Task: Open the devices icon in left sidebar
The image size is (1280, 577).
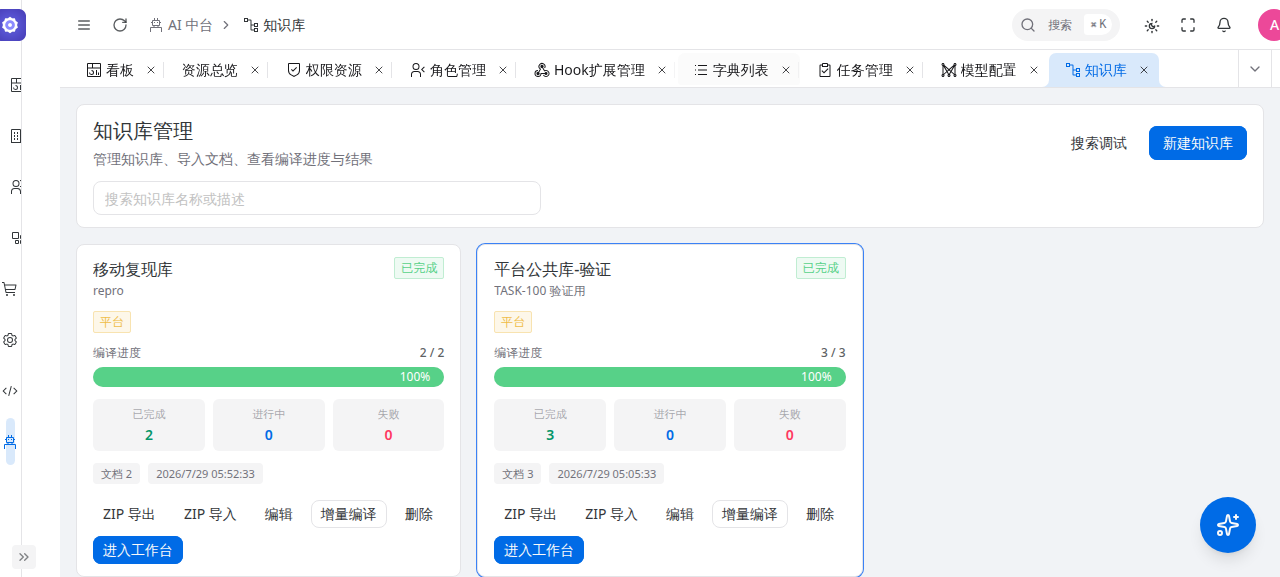Action: (16, 238)
